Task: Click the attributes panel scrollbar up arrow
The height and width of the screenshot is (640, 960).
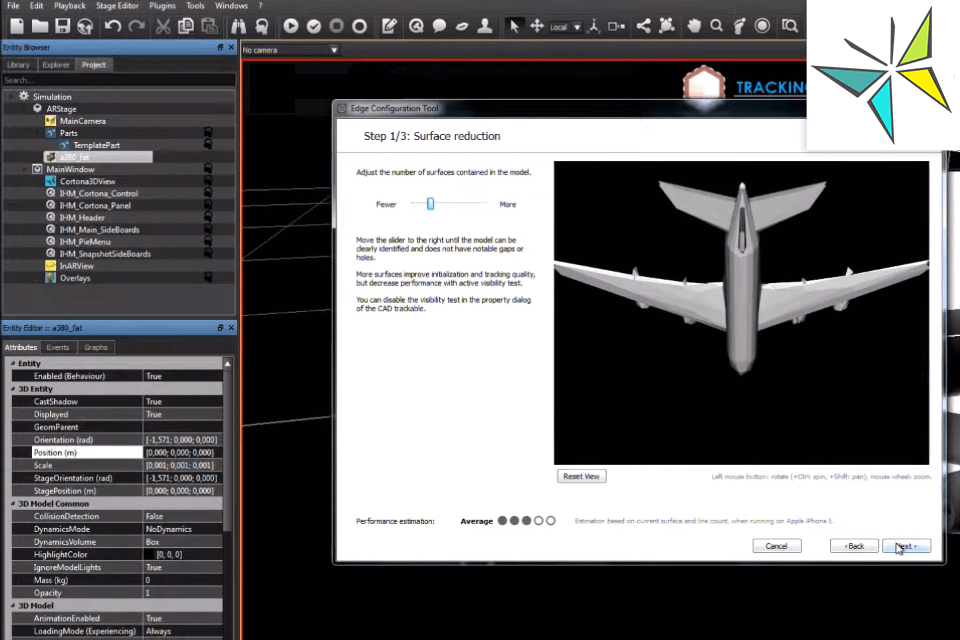Action: (227, 364)
